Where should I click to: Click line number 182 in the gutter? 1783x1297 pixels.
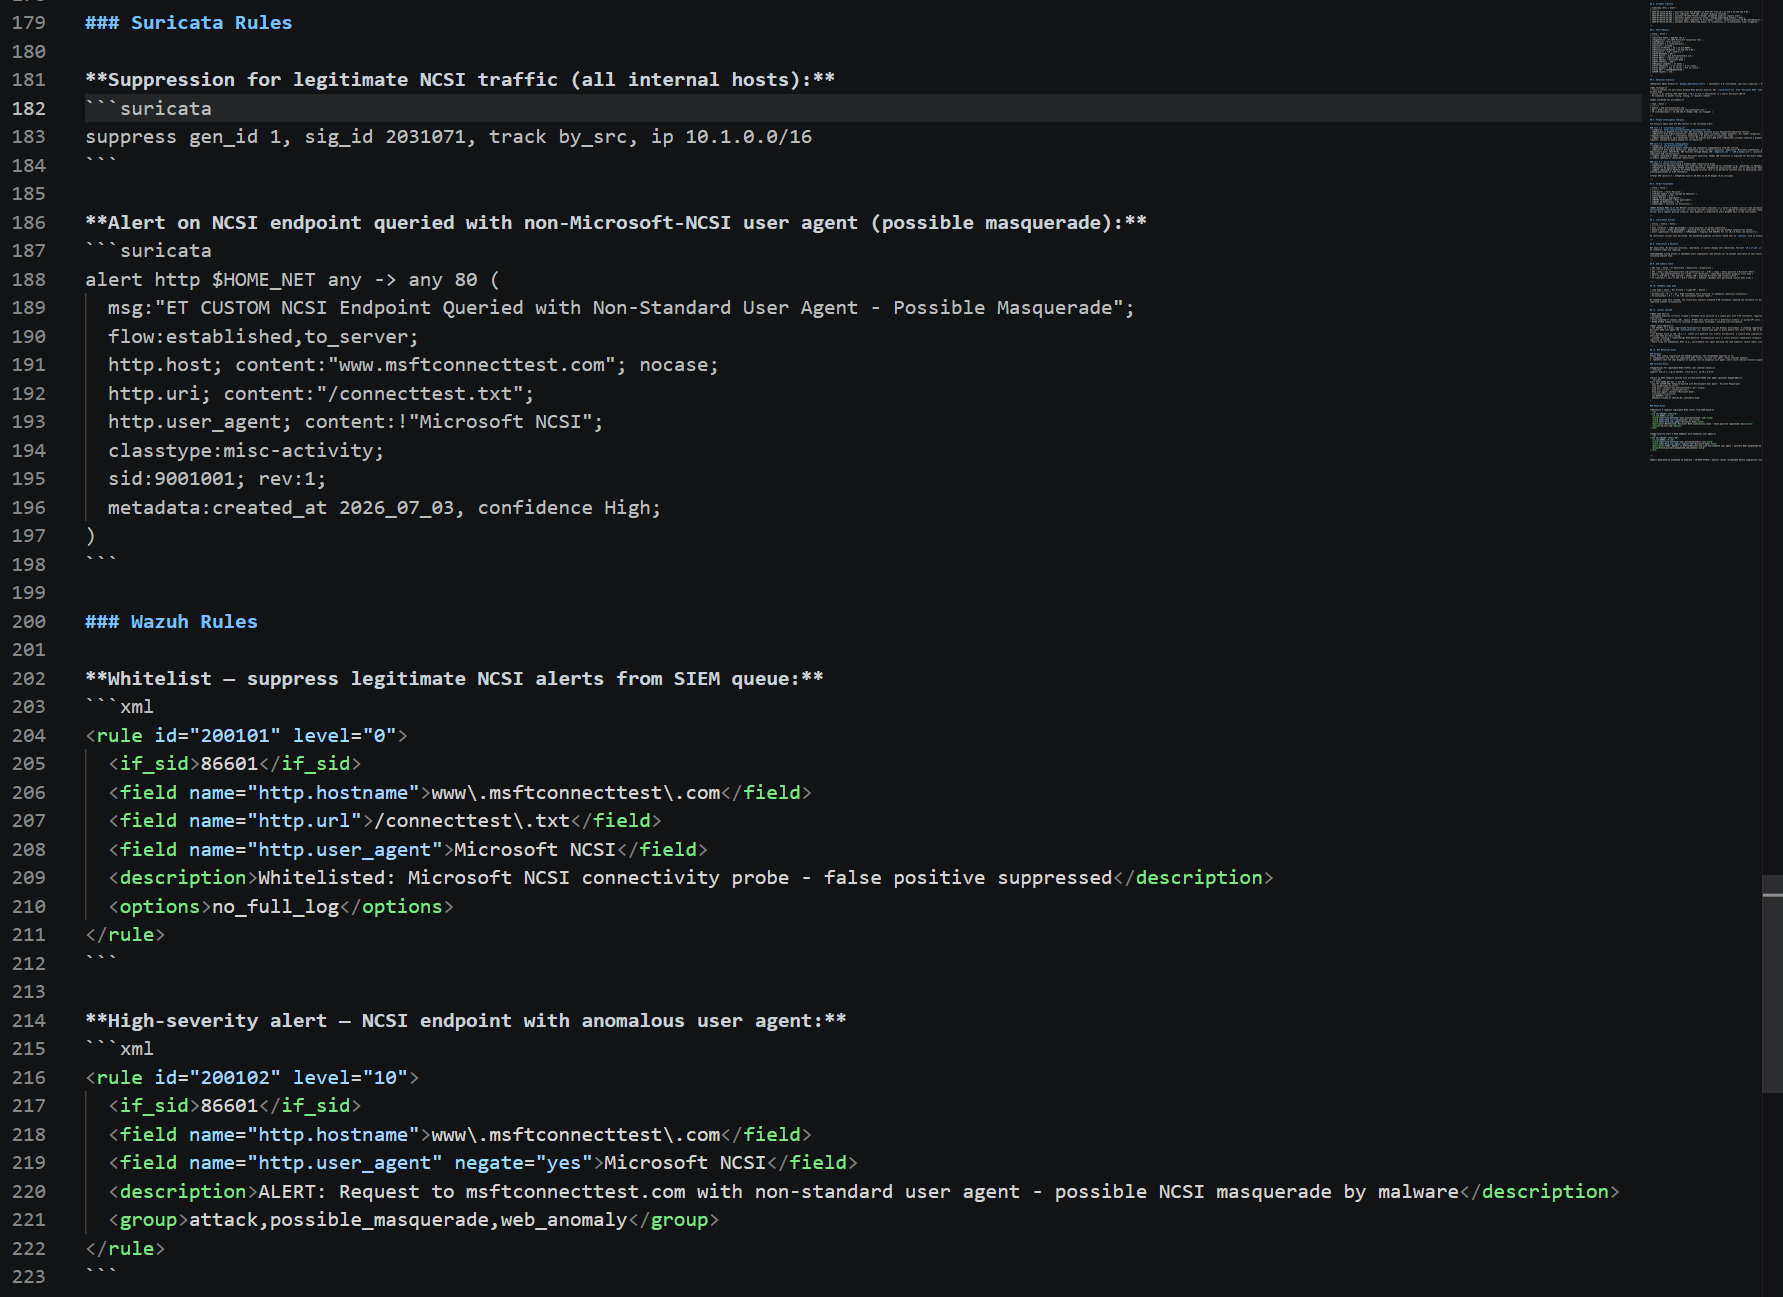[29, 109]
